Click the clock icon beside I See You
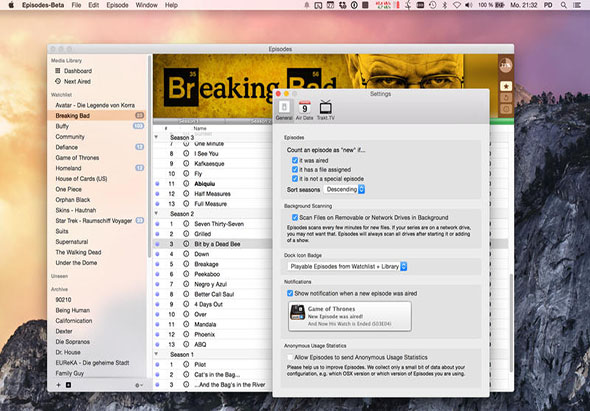The height and width of the screenshot is (411, 590). tap(186, 153)
